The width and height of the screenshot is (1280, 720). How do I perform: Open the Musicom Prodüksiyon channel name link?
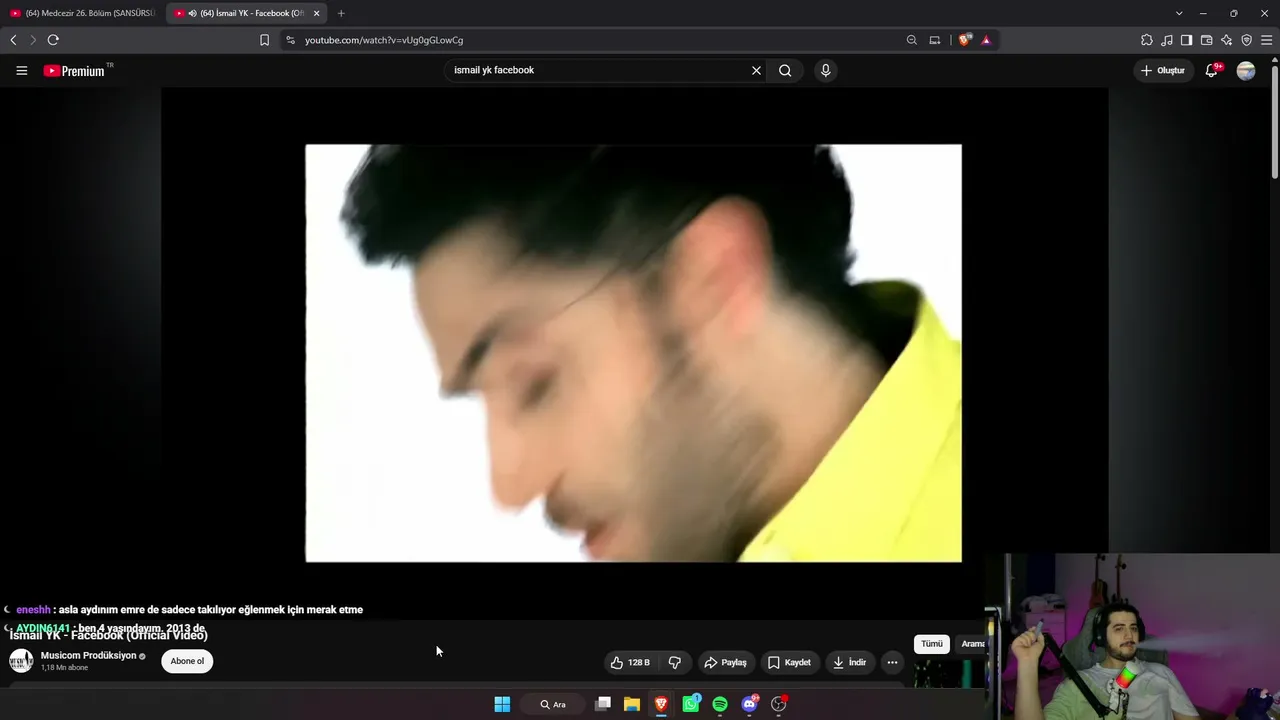(88, 656)
